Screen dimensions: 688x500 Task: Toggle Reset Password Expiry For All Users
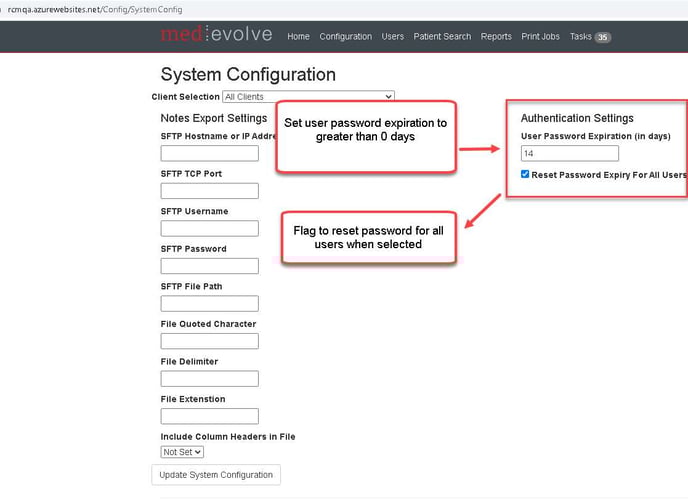[526, 175]
